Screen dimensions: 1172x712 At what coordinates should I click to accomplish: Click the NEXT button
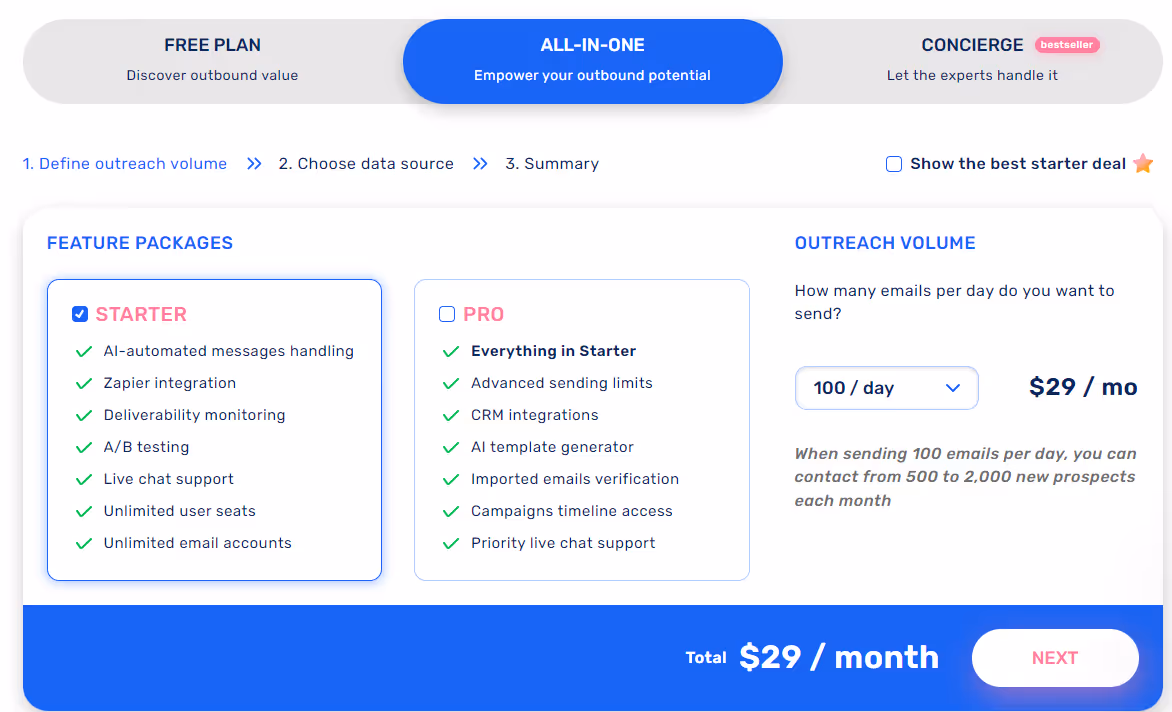click(1055, 657)
